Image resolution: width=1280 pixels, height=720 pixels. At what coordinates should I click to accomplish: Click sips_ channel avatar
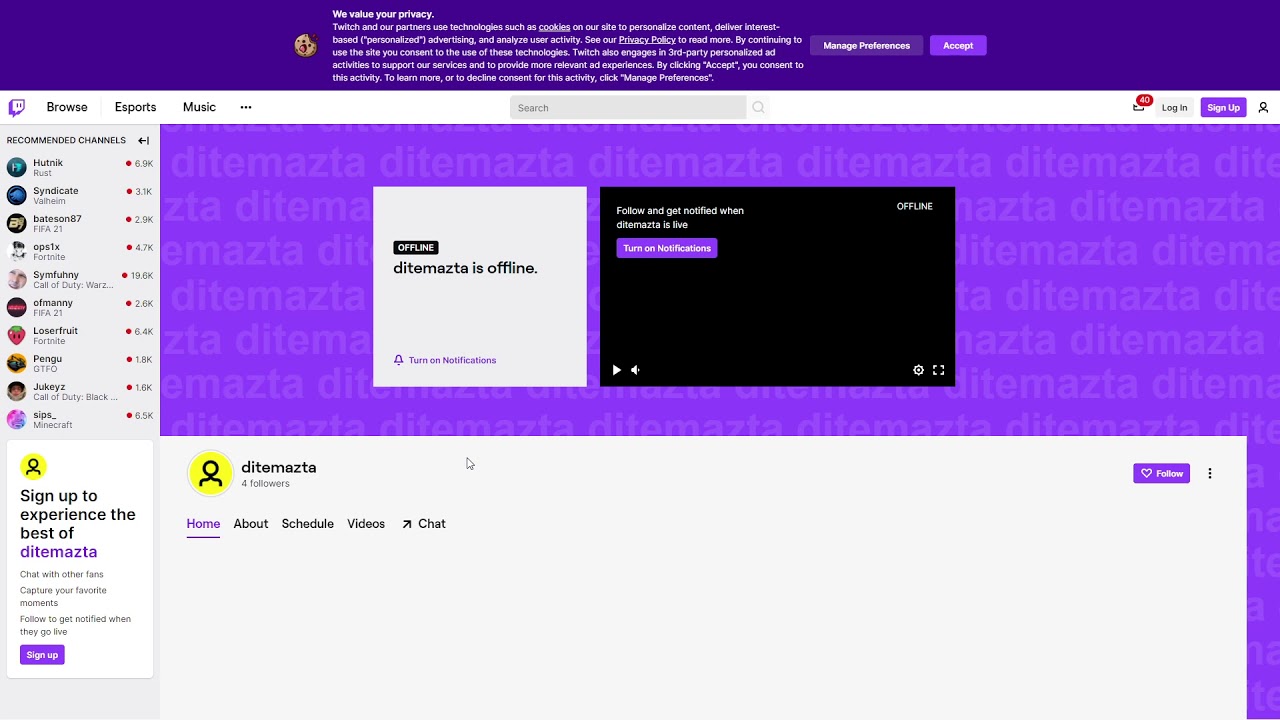pos(17,419)
